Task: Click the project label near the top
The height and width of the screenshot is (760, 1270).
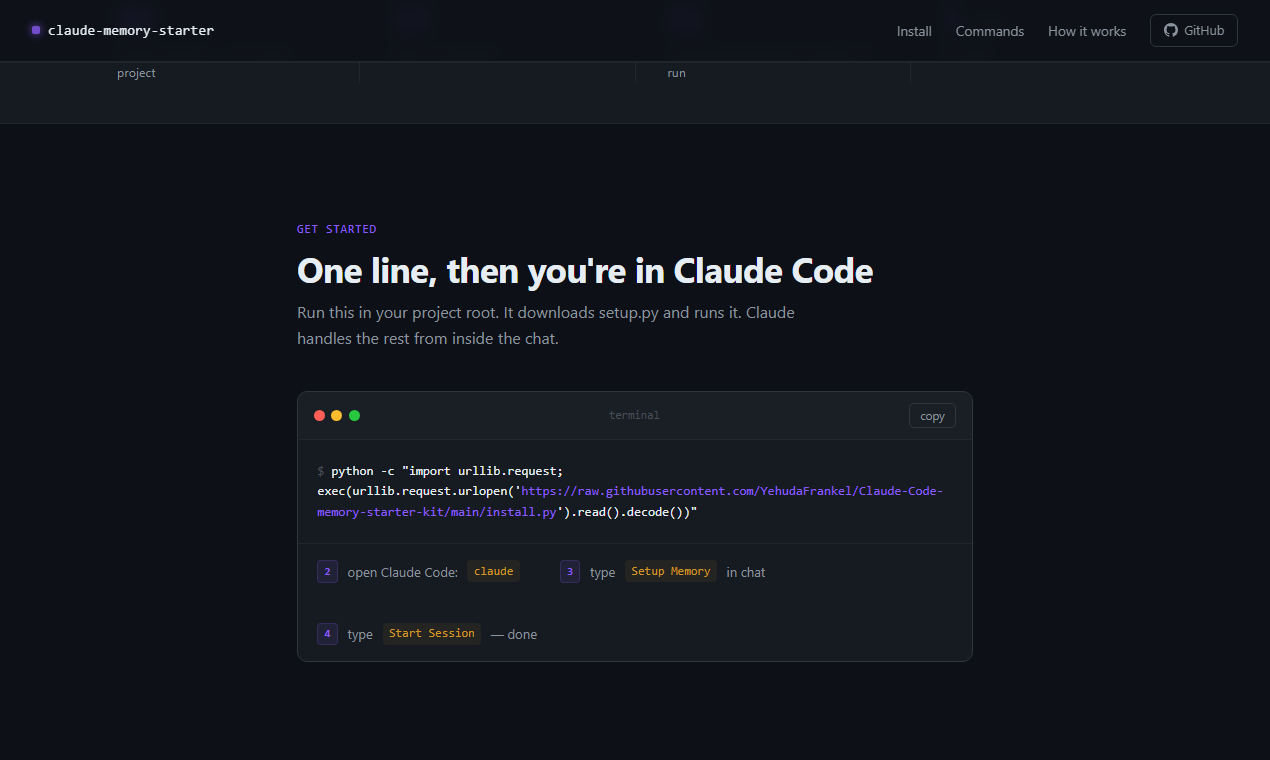Action: (136, 72)
